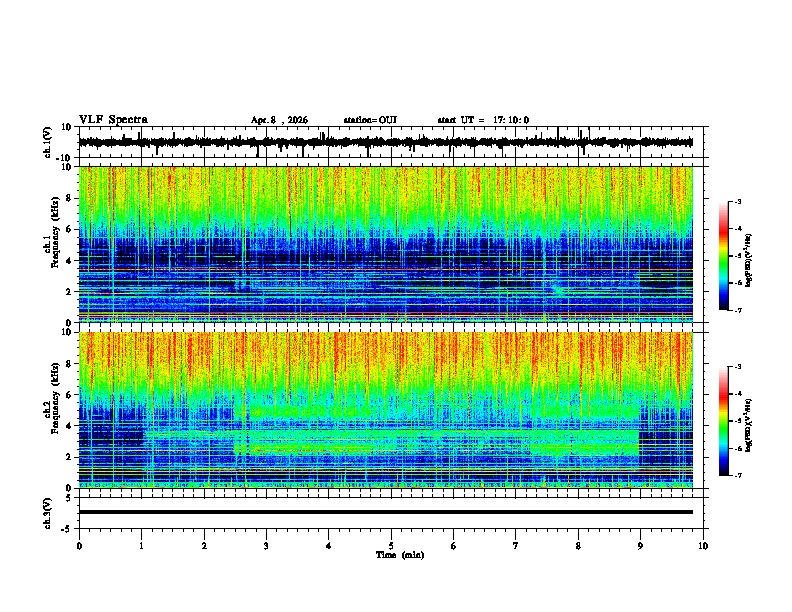Click the ch.1 color bar log(PSD) unit label
The height and width of the screenshot is (612, 792).
(x=749, y=261)
